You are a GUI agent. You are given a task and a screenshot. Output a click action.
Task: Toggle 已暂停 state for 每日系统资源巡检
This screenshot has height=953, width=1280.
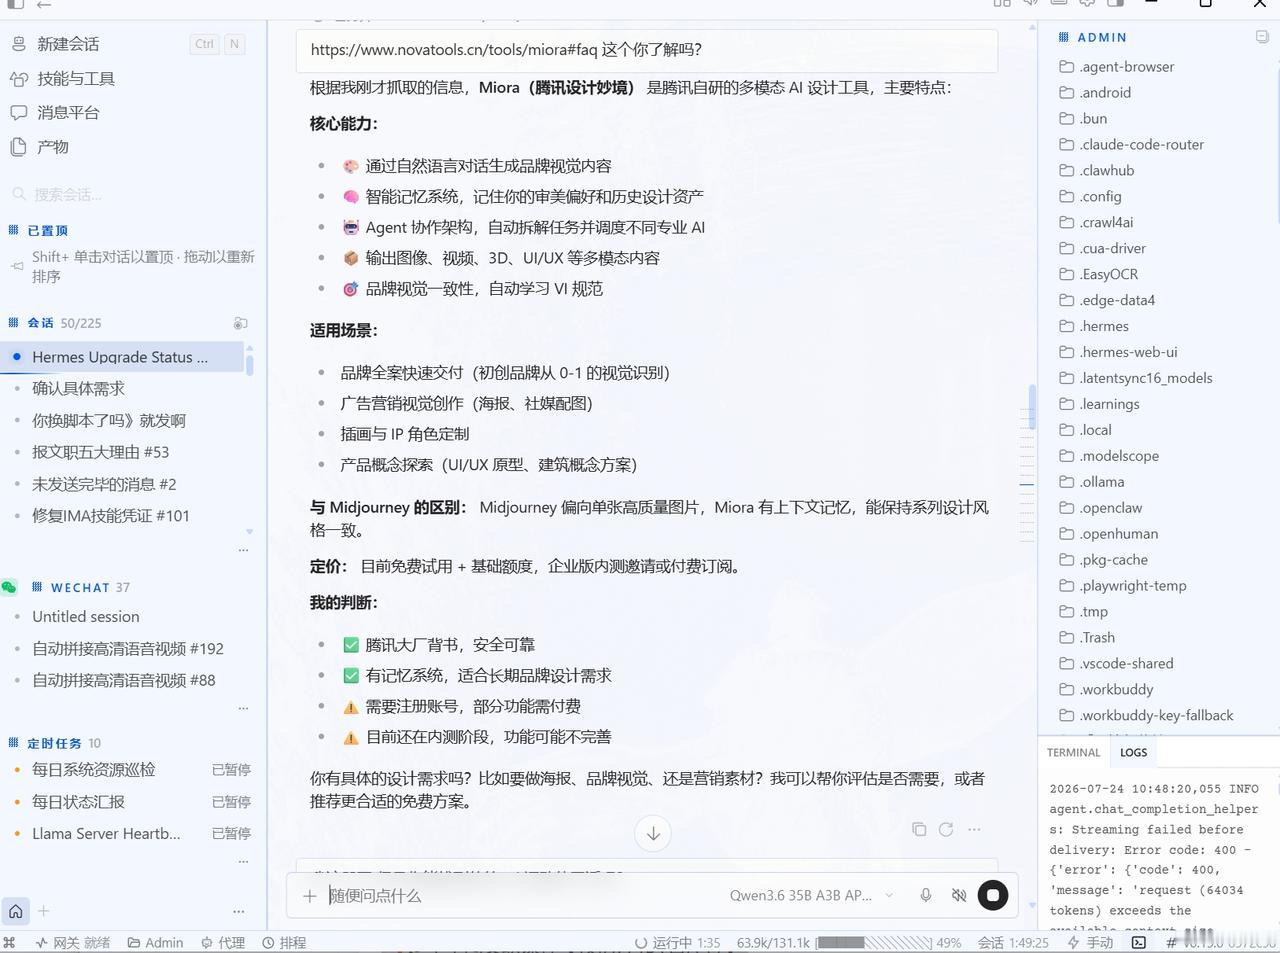(231, 770)
